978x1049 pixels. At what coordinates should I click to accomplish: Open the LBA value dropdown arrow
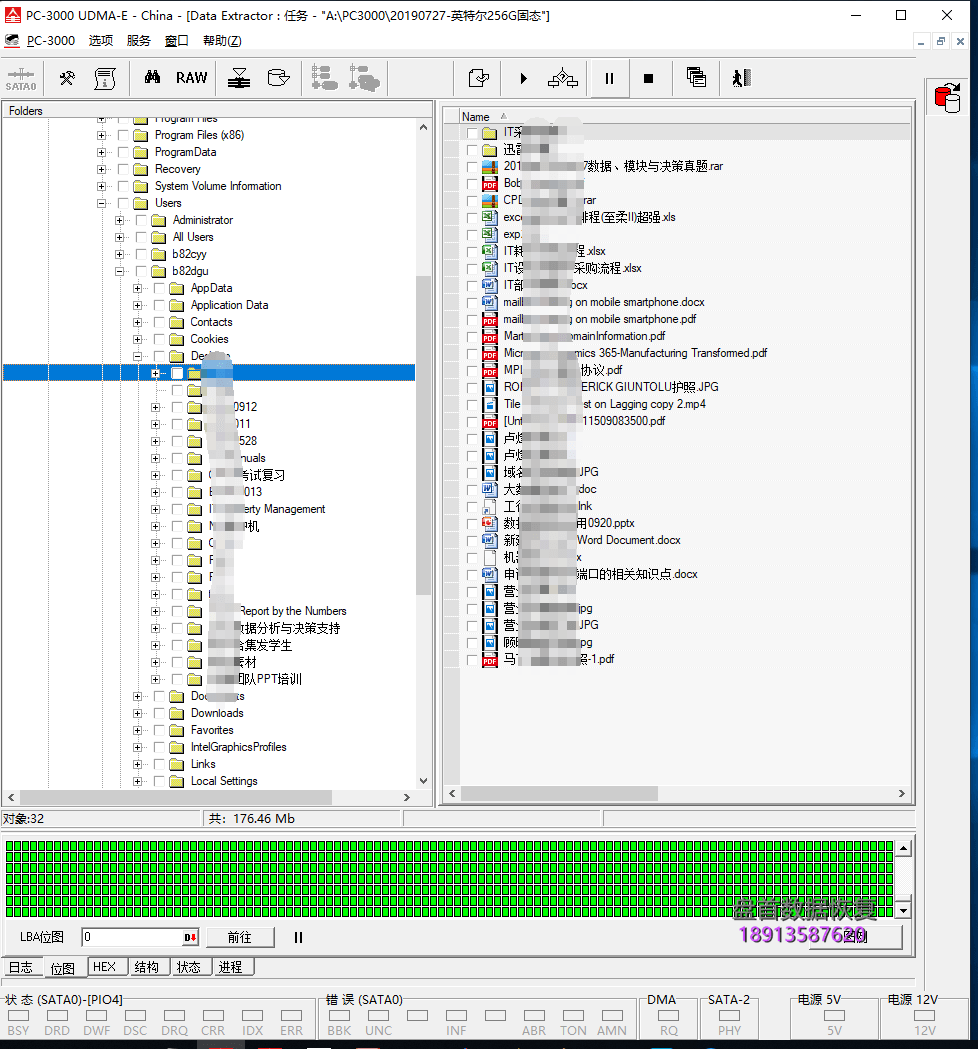[190, 937]
